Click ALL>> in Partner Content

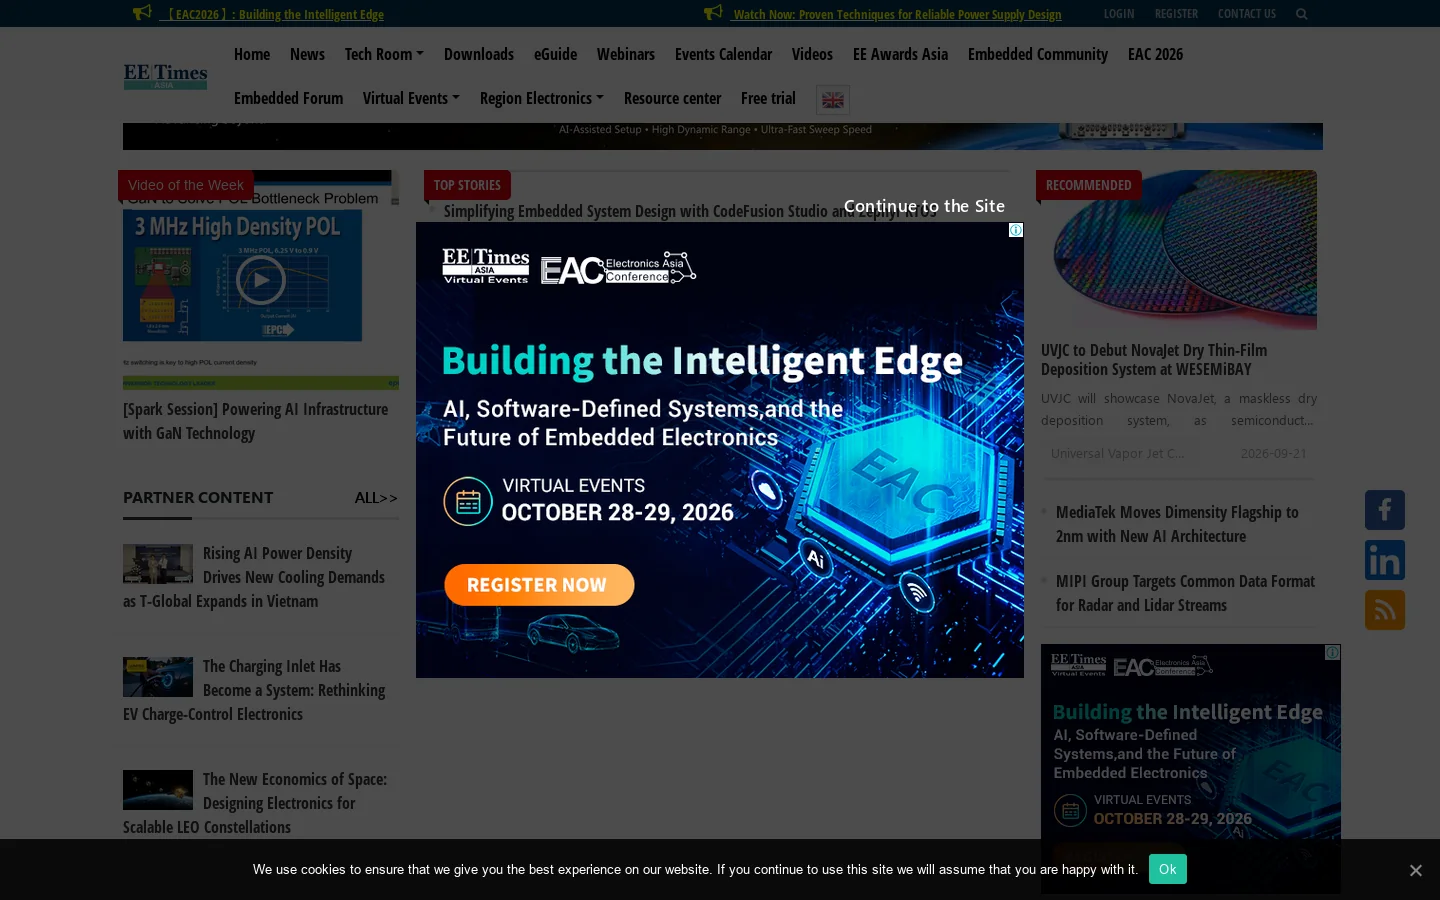[x=376, y=498]
